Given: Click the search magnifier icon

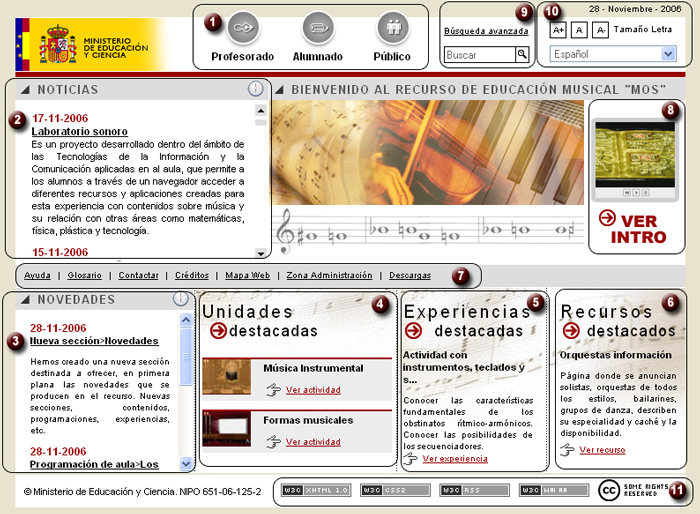Looking at the screenshot, I should [x=524, y=55].
